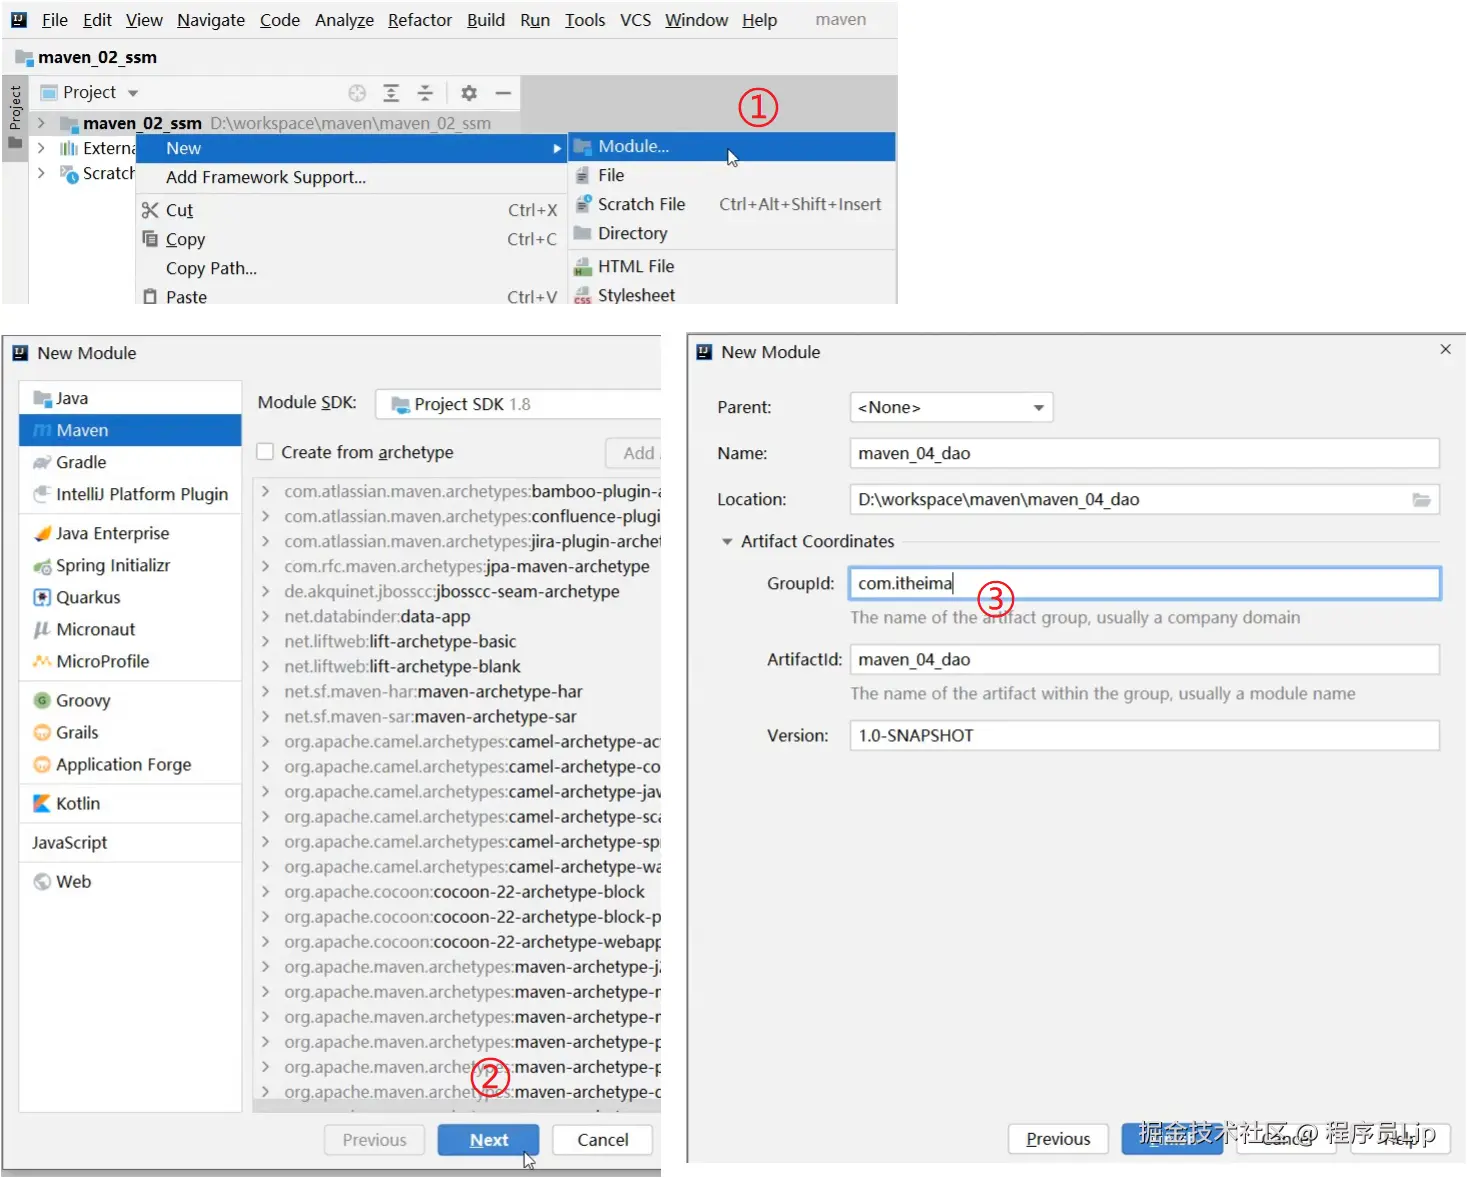This screenshot has height=1178, width=1467.
Task: Click the Paste clipboard icon in context menu
Action: (150, 297)
